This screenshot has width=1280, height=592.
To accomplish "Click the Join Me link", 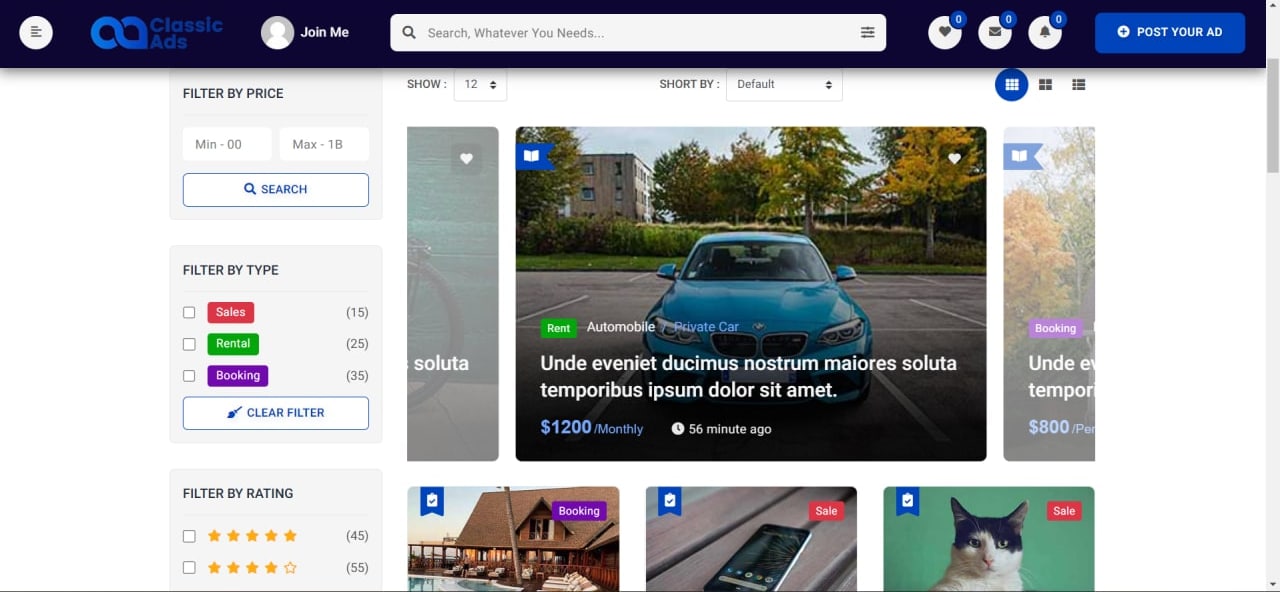I will 325,32.
